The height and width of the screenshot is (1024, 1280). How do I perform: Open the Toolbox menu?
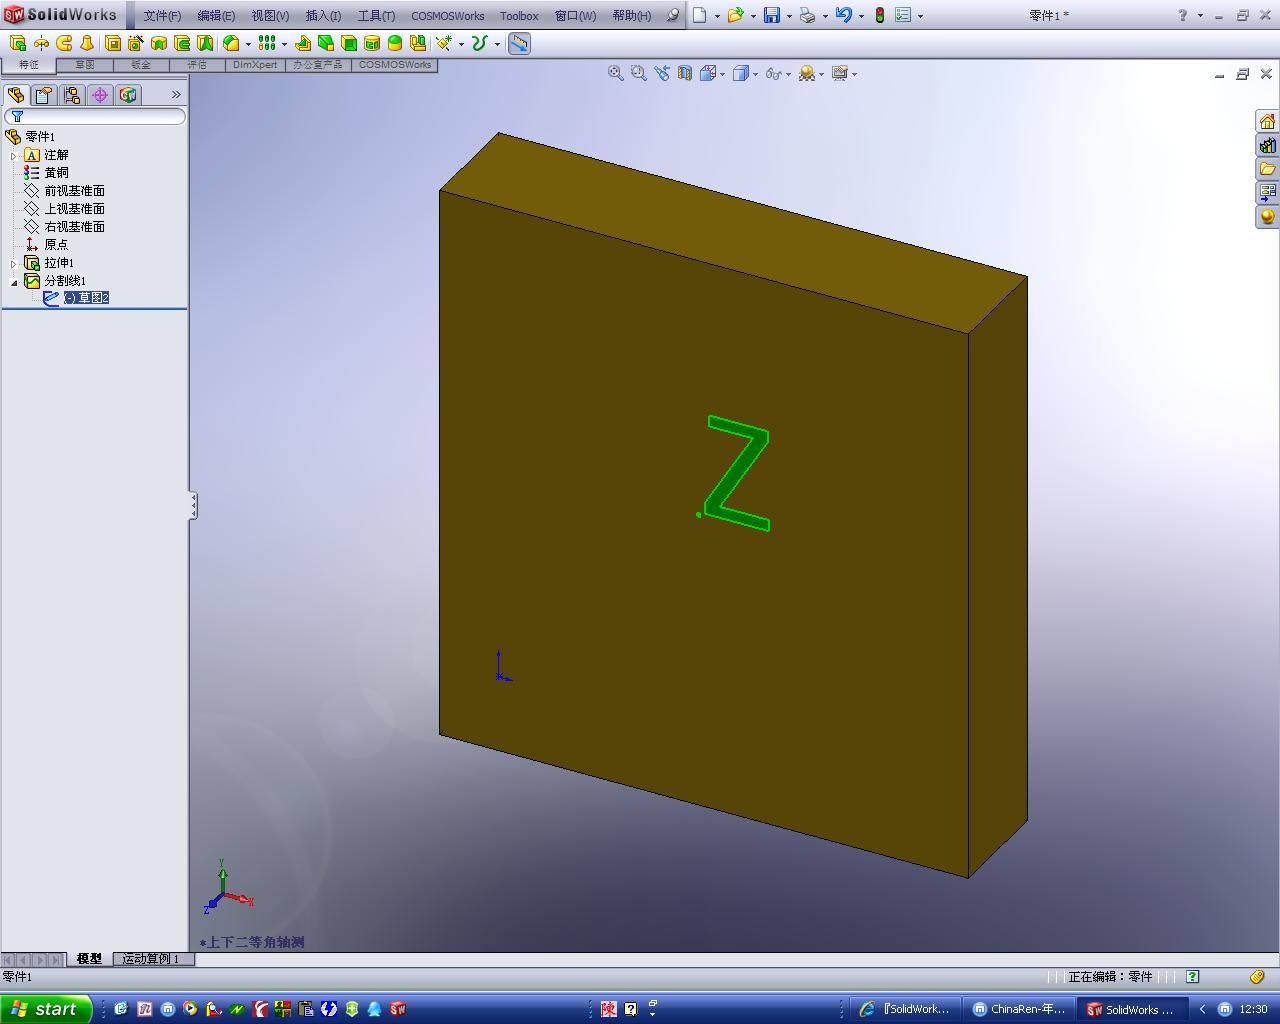click(519, 16)
